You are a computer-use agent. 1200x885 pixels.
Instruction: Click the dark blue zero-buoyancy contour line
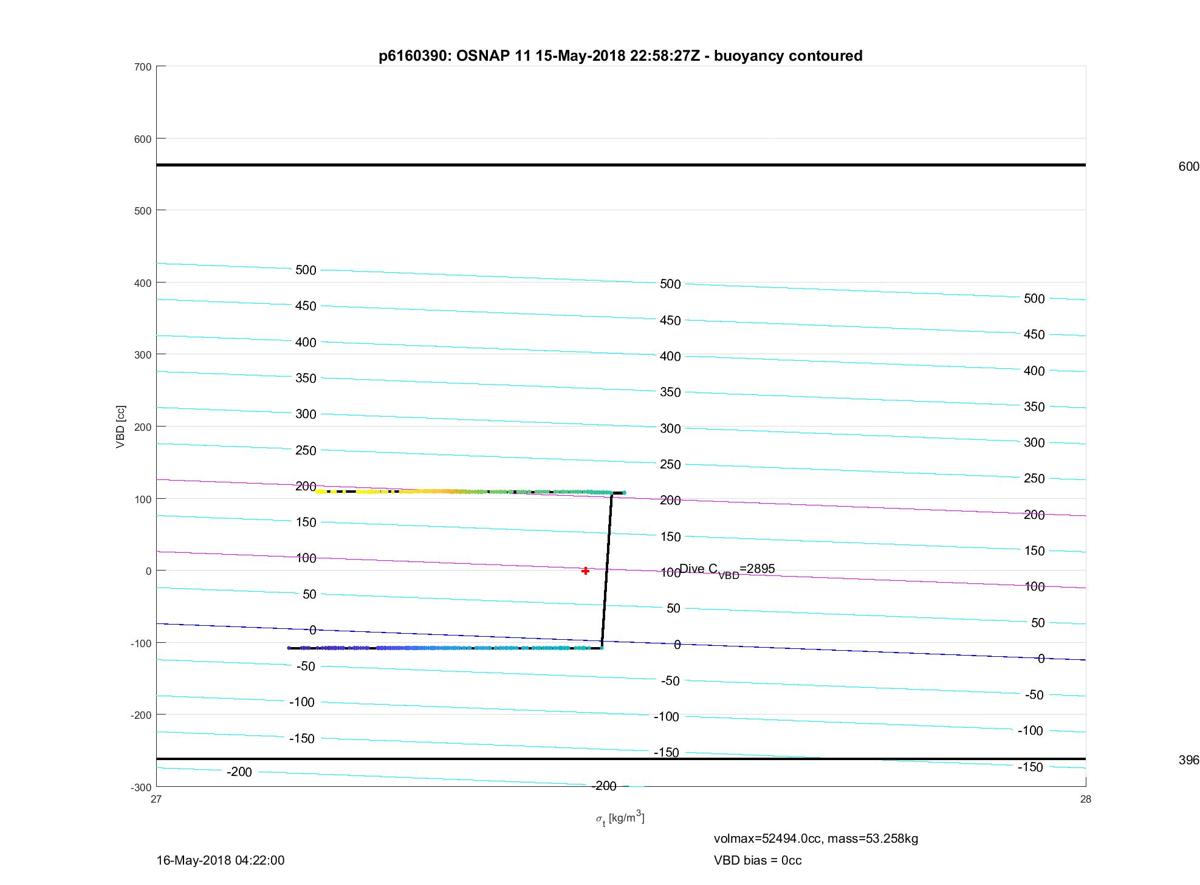pyautogui.click(x=621, y=642)
